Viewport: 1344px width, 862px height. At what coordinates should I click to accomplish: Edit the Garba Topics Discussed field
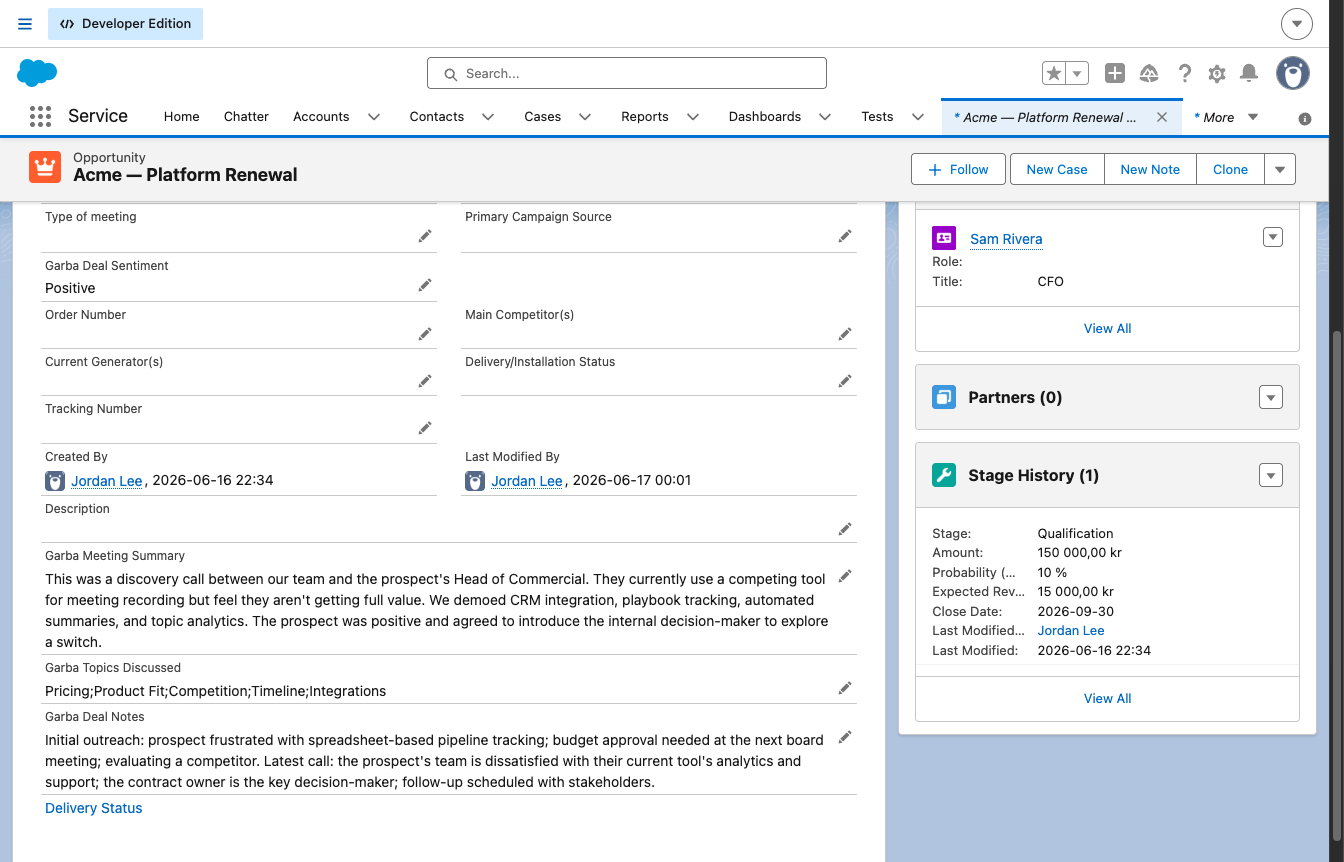click(x=845, y=688)
